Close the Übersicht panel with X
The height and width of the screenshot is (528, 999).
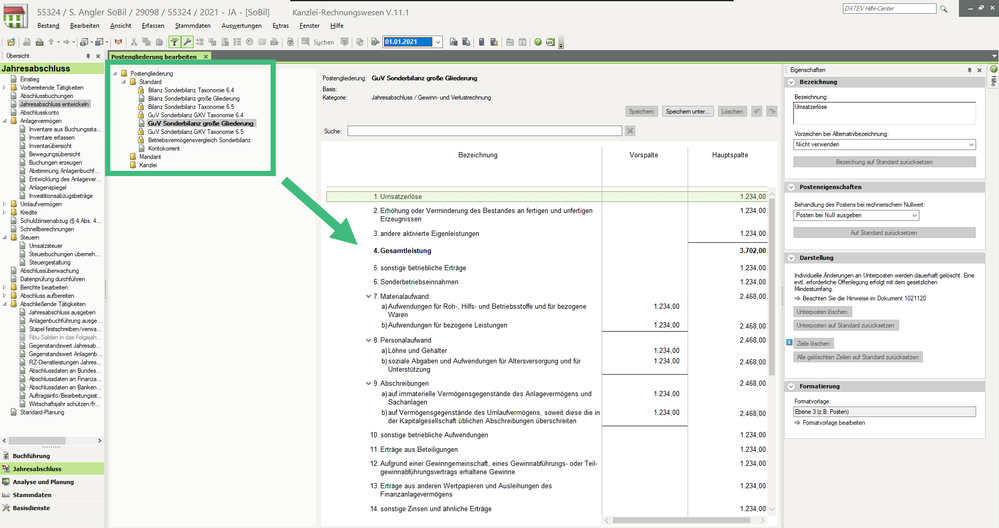coord(98,56)
